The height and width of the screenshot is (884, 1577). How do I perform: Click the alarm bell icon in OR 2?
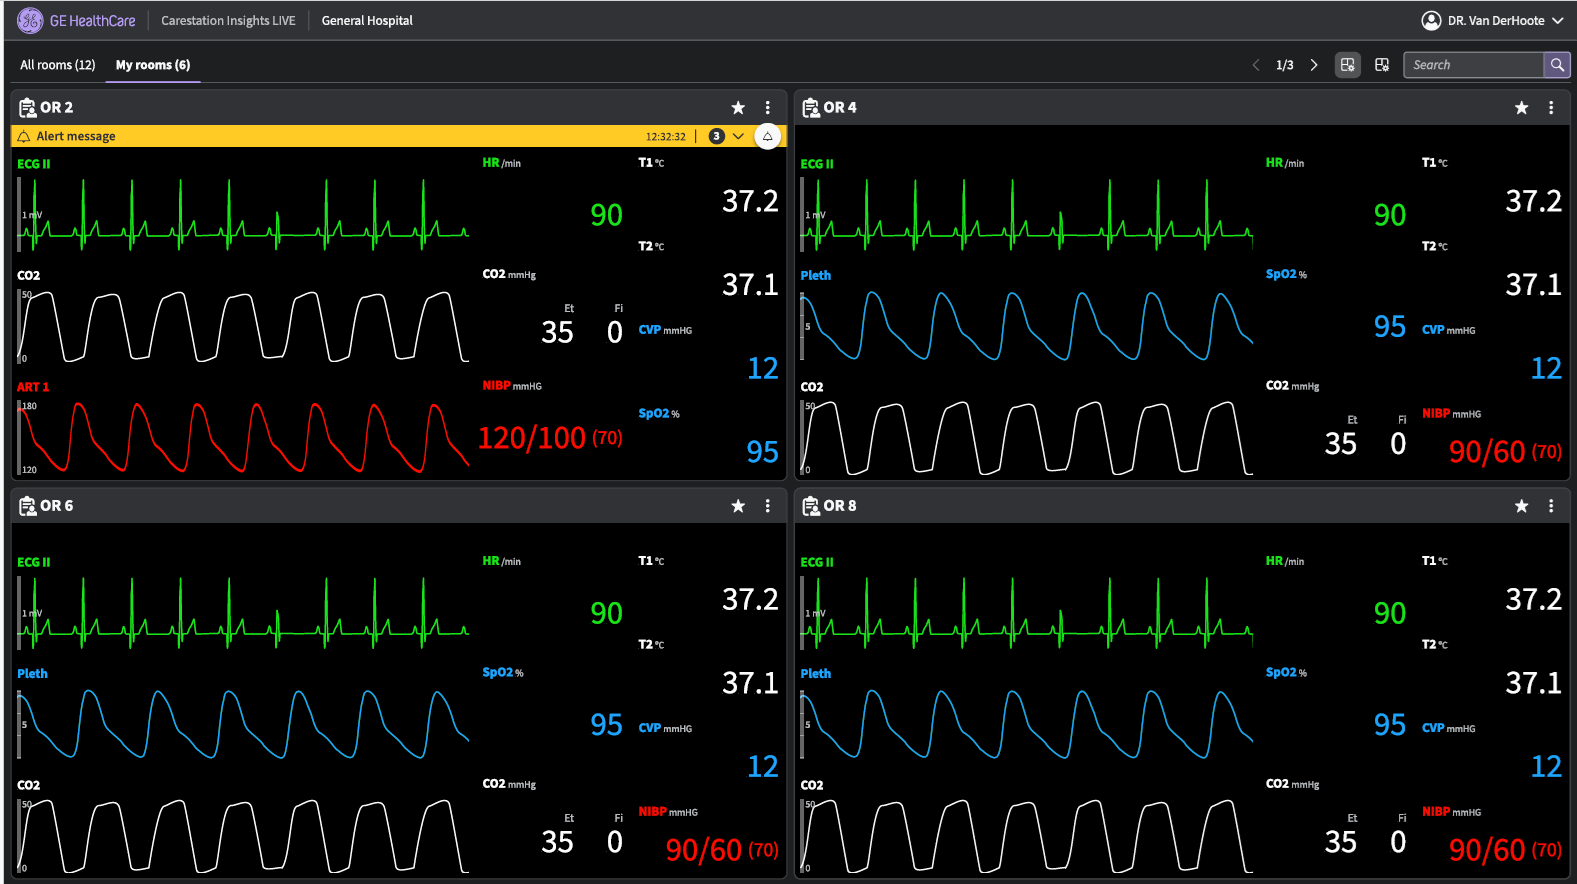767,136
